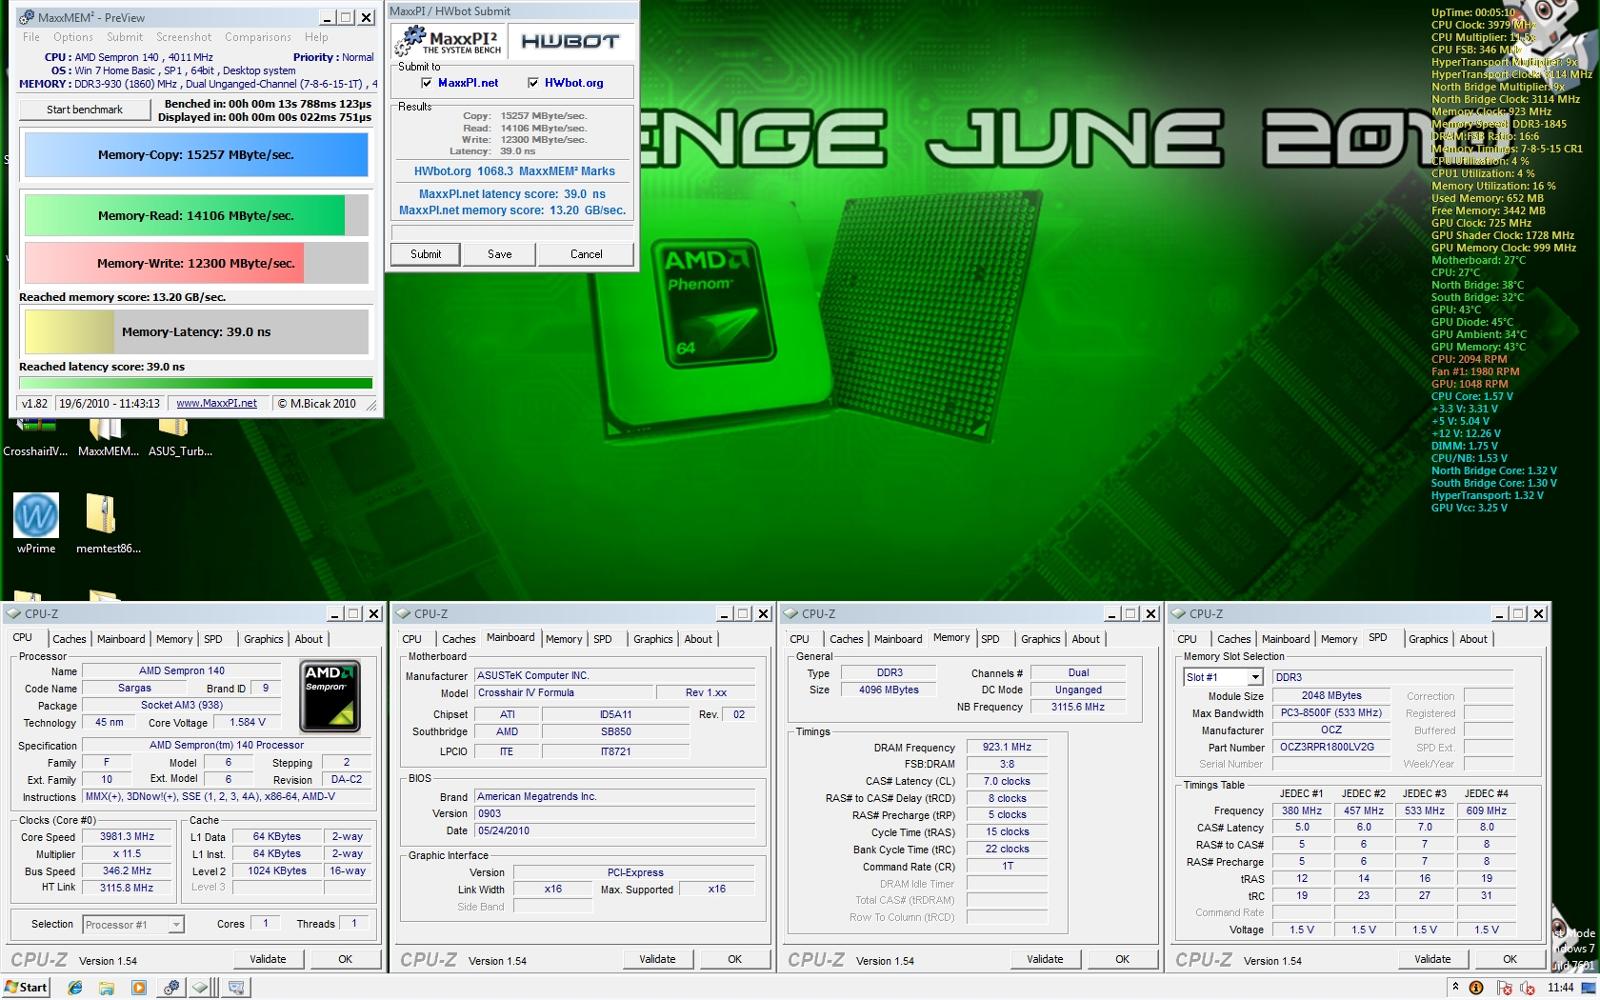The image size is (1600, 1000).
Task: Click the Start benchmark button
Action: [84, 110]
